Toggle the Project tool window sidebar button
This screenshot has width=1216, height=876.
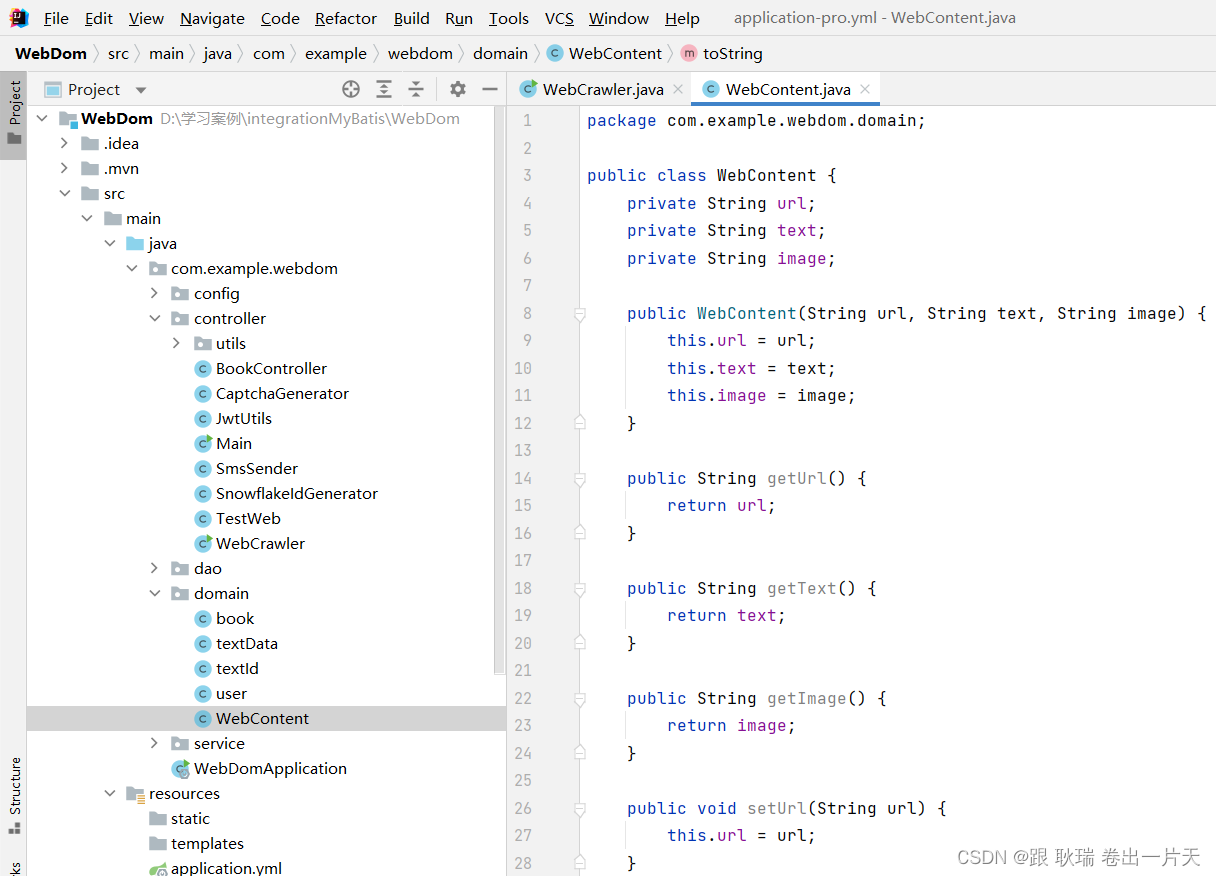14,105
